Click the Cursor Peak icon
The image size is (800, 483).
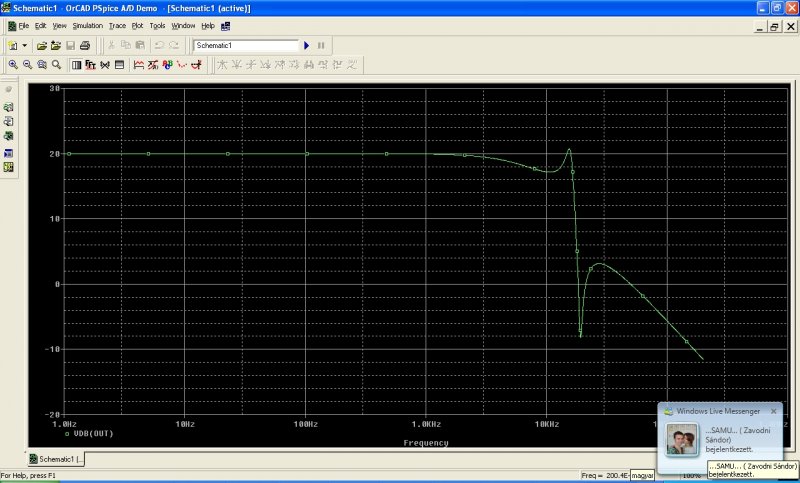pyautogui.click(x=222, y=65)
